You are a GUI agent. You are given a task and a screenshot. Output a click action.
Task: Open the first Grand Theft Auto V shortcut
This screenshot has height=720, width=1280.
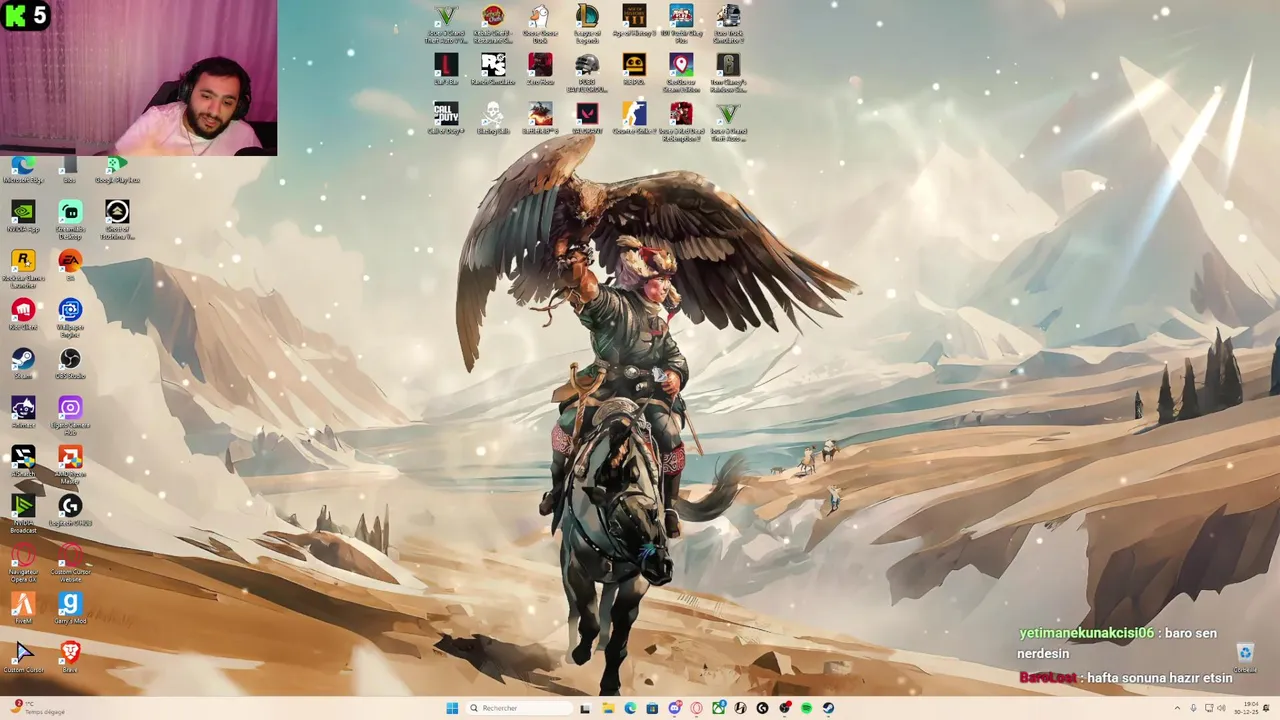[446, 24]
